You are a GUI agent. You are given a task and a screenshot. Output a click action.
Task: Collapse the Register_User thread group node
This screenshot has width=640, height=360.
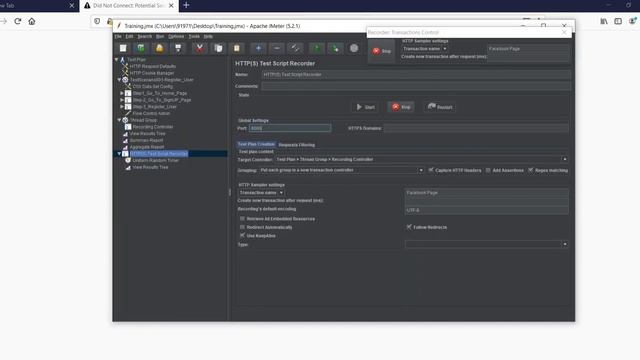pos(119,80)
